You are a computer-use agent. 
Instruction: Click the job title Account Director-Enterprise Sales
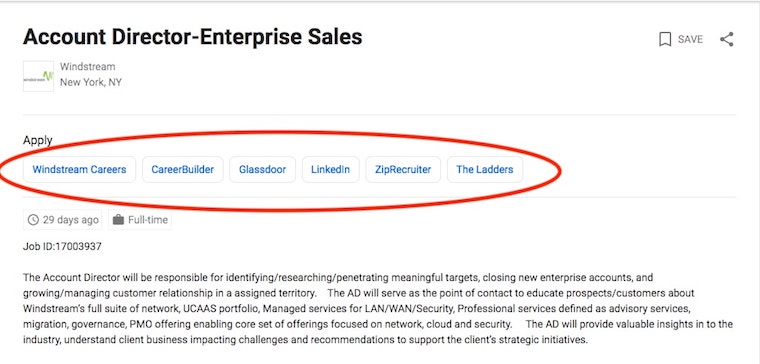[192, 37]
